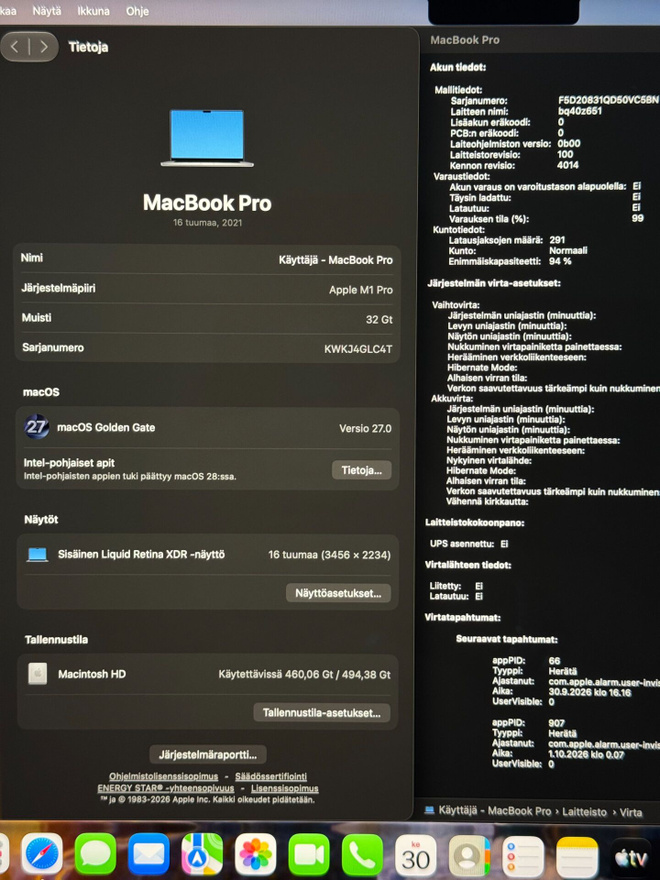The image size is (660, 880).
Task: Open the Mail app icon
Action: pyautogui.click(x=148, y=855)
